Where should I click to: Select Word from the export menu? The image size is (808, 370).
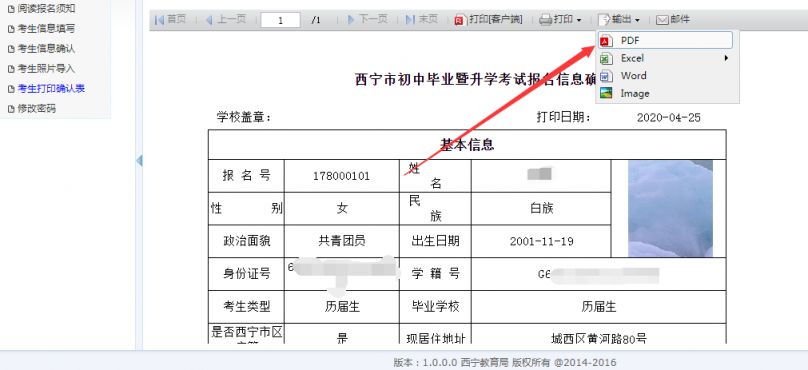point(666,76)
